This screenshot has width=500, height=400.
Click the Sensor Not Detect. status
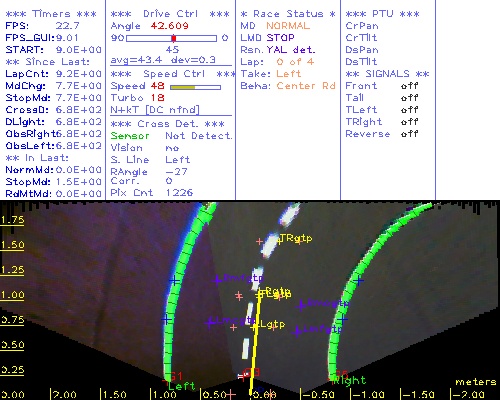tap(171, 136)
